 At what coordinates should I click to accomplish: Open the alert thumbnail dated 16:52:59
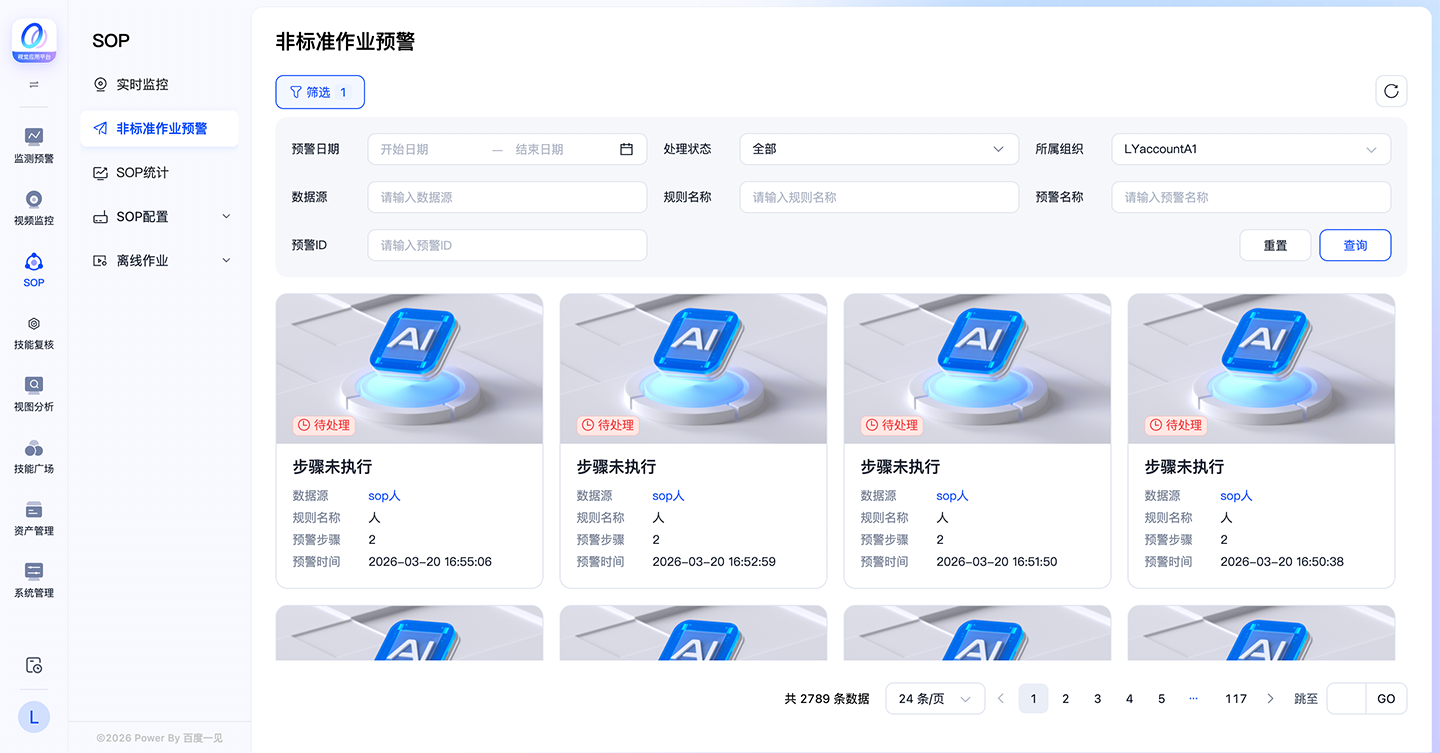click(x=694, y=369)
